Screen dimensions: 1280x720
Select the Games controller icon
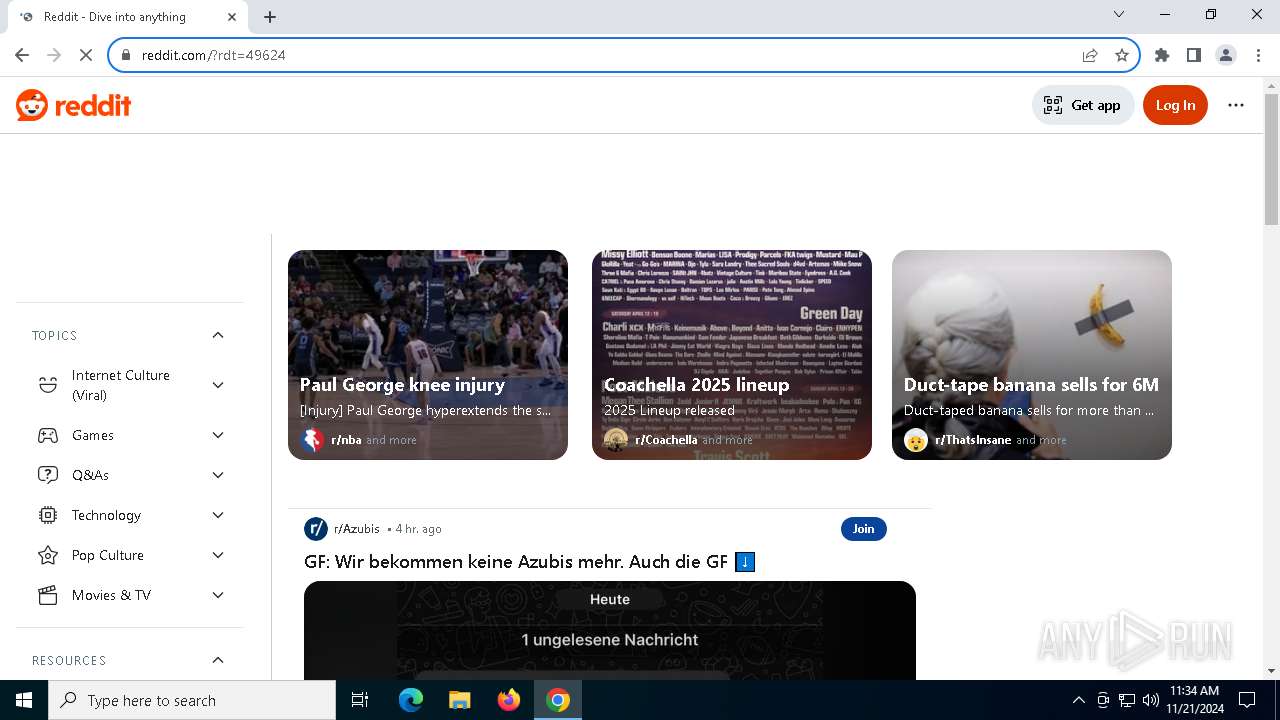pos(48,435)
